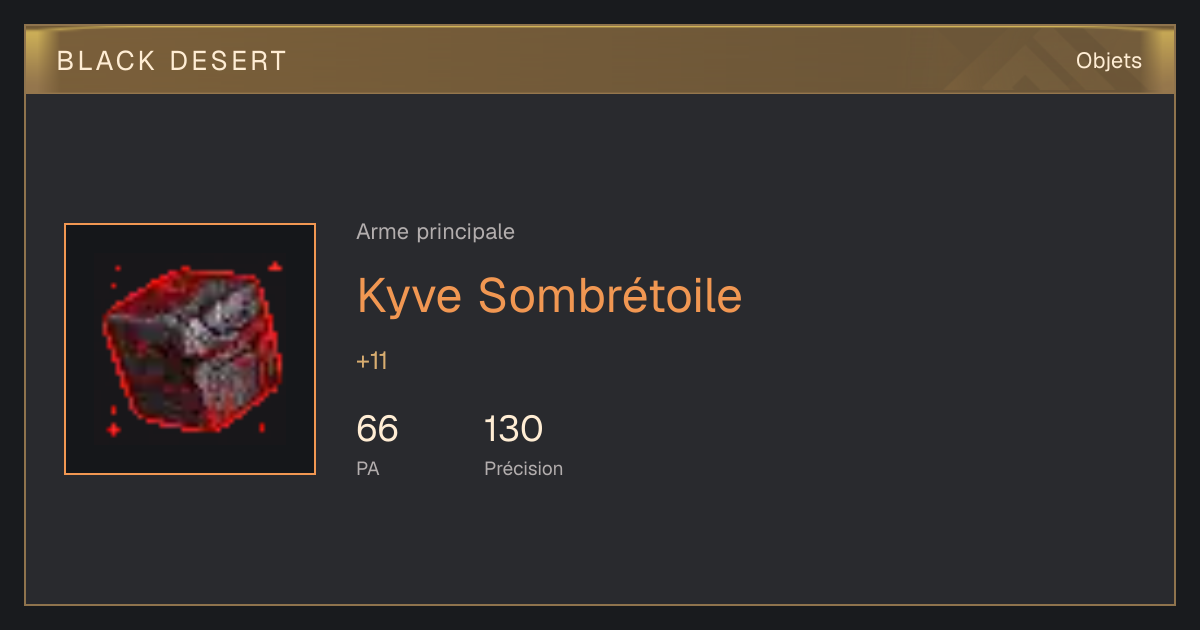Image resolution: width=1200 pixels, height=630 pixels.
Task: Click the Kyve Sombrétoile cube item icon
Action: pyautogui.click(x=190, y=349)
